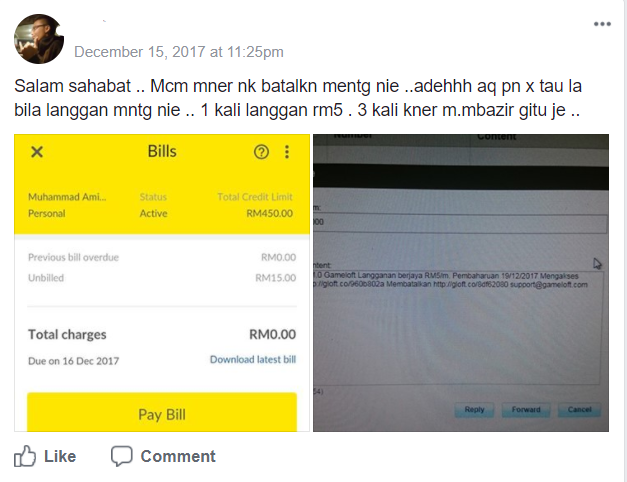Open the post options three-dot menu
The height and width of the screenshot is (482, 627).
point(602,24)
